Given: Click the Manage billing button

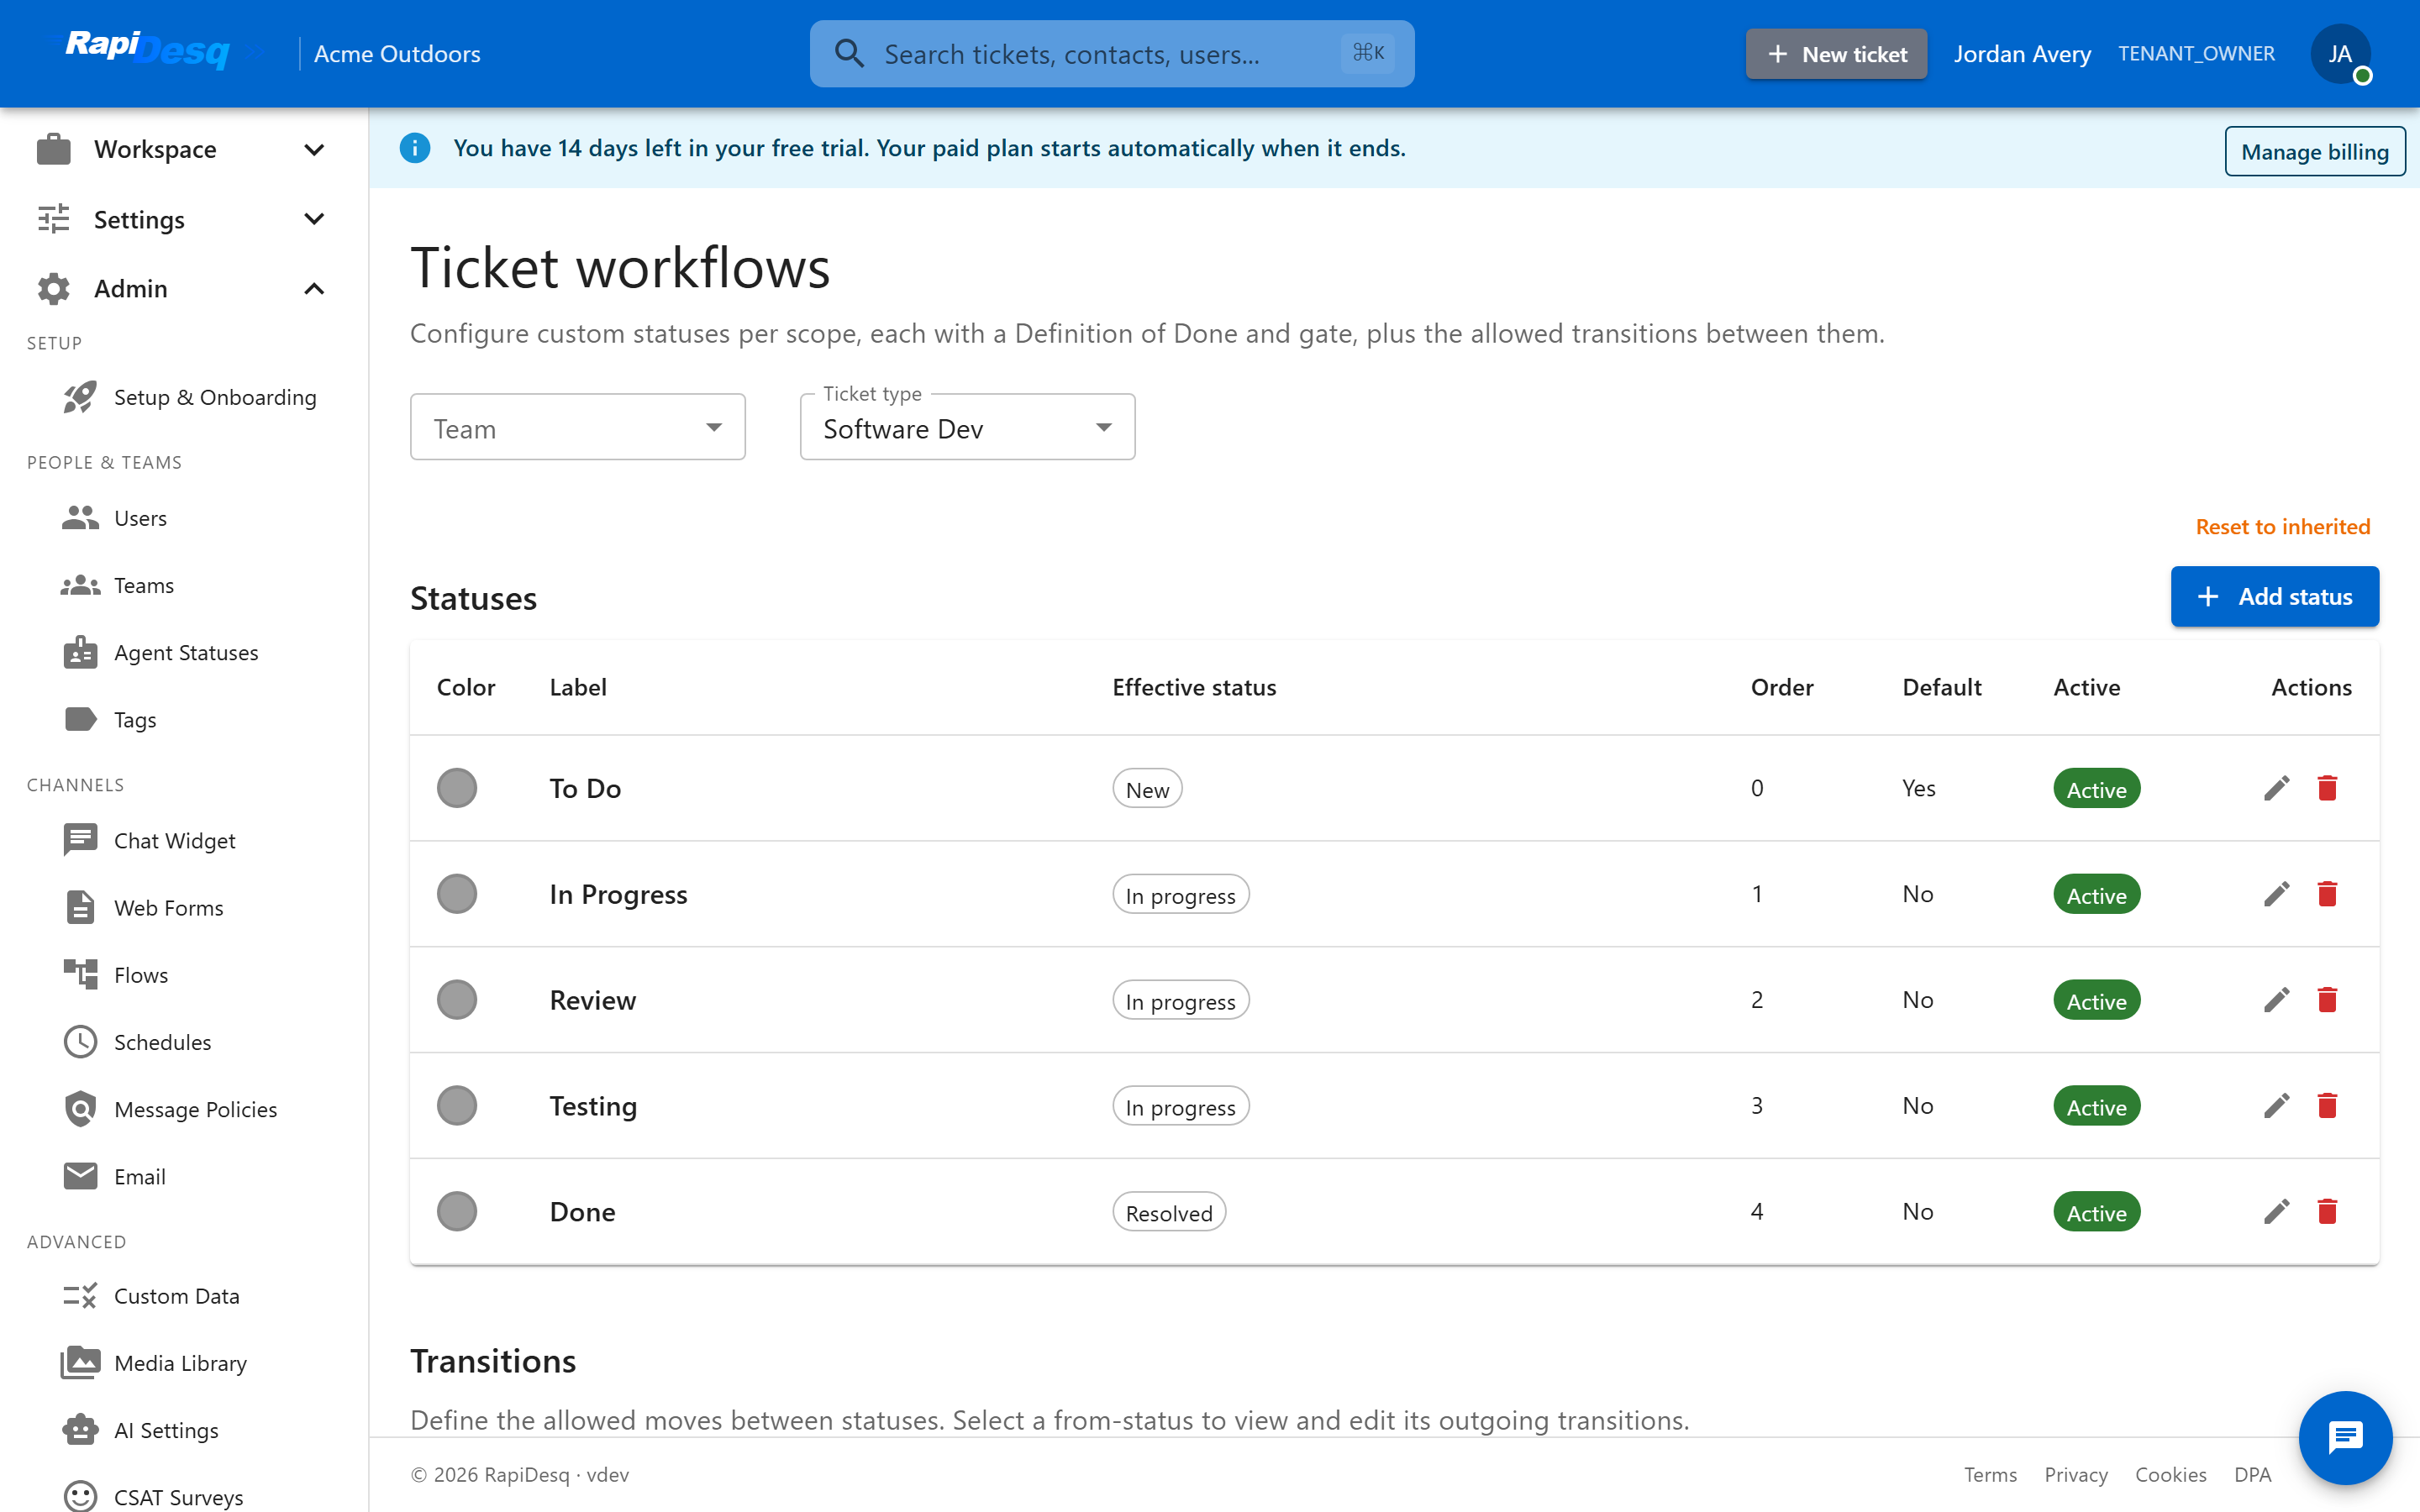Looking at the screenshot, I should click(2314, 151).
